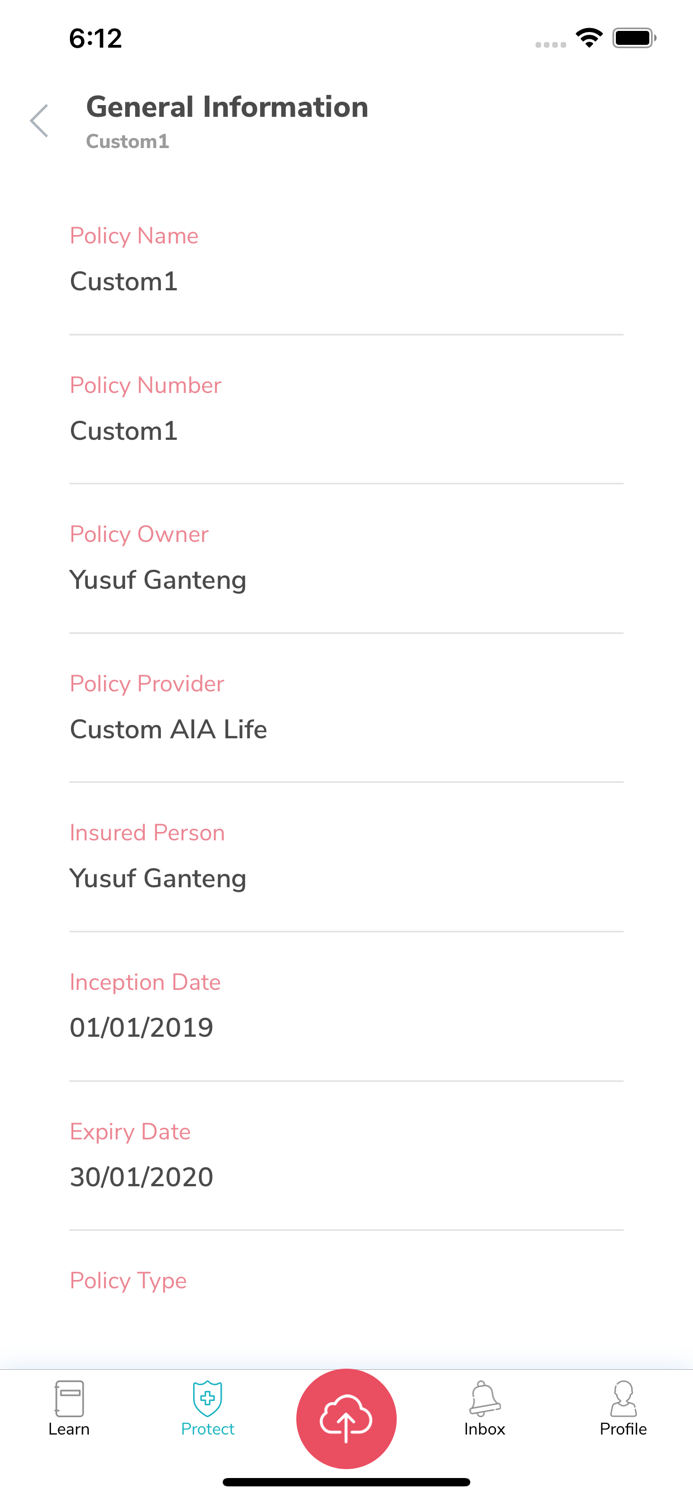Open the Inbox bell icon
693x1500 pixels.
[485, 1398]
